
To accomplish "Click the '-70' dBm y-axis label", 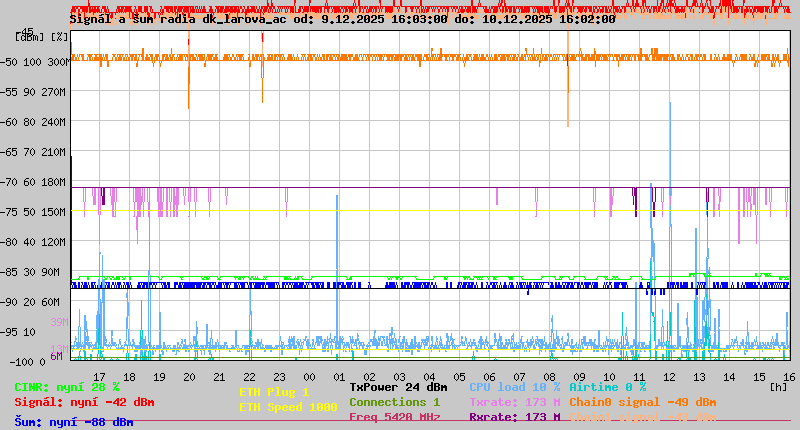I will pos(9,182).
